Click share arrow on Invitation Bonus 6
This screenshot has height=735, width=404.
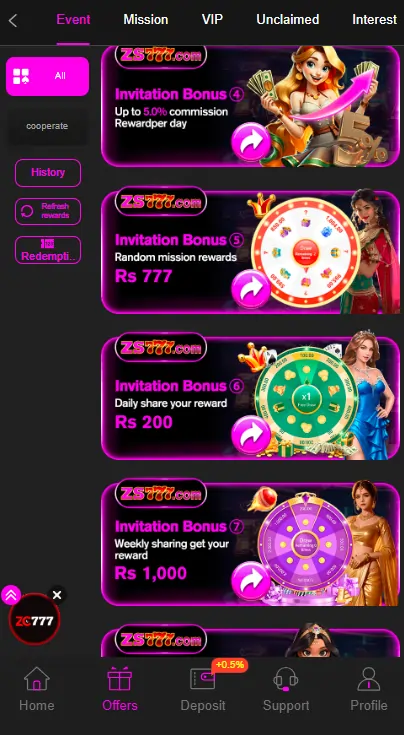(x=251, y=435)
